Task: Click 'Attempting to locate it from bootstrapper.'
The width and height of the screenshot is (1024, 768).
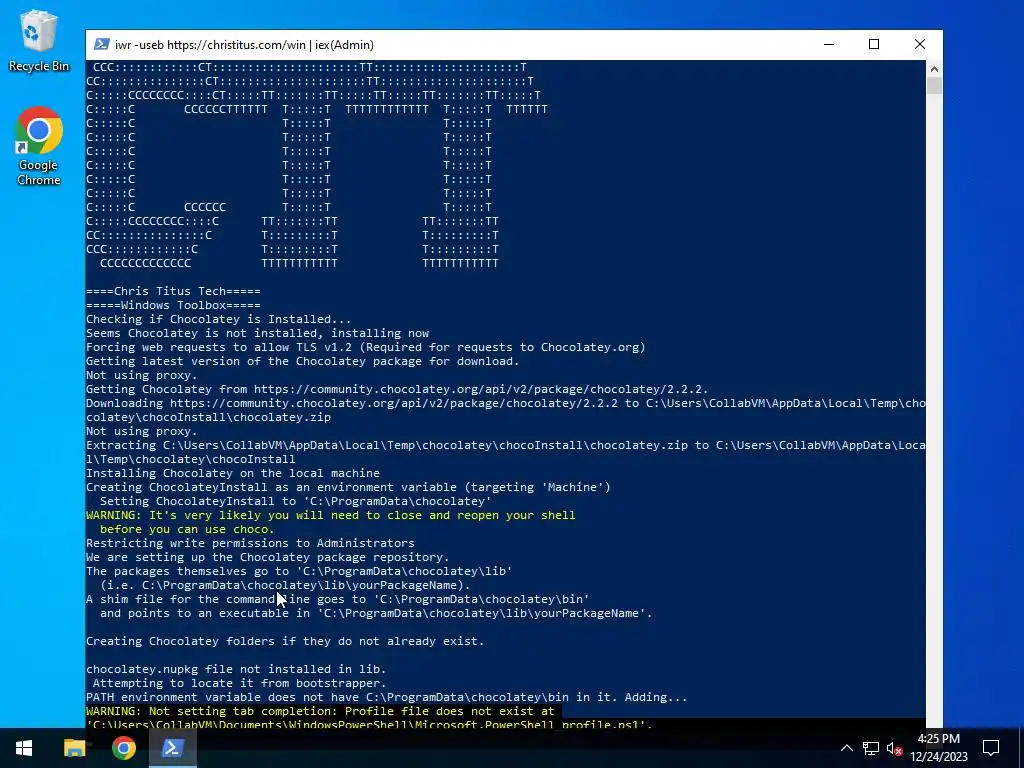Action: pyautogui.click(x=240, y=683)
